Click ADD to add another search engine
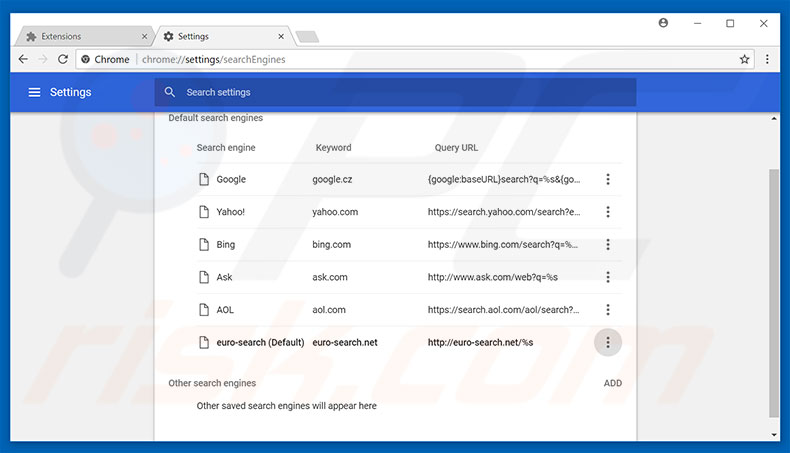Image resolution: width=790 pixels, height=453 pixels. click(613, 383)
